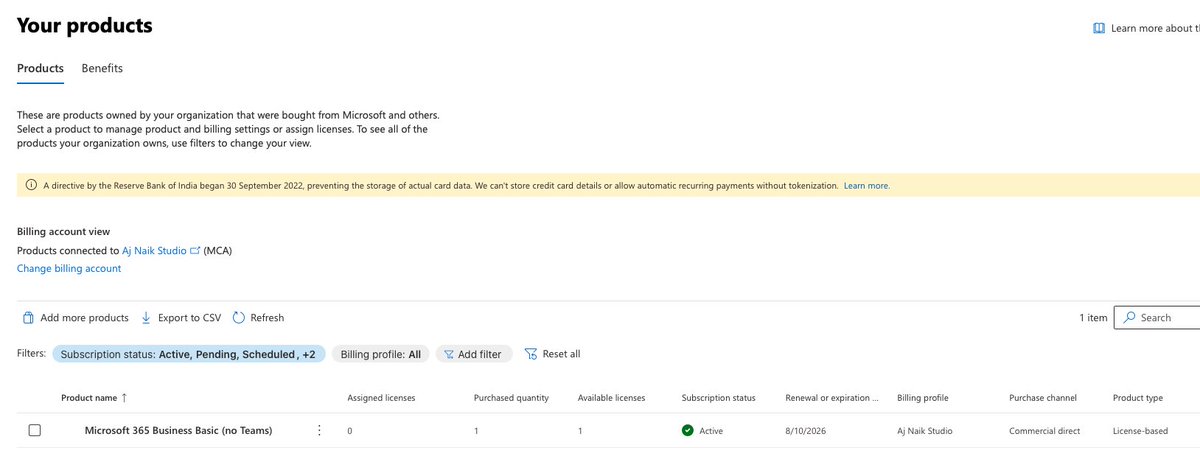The width and height of the screenshot is (1200, 473).
Task: Click Product type column header
Action: click(x=1138, y=397)
